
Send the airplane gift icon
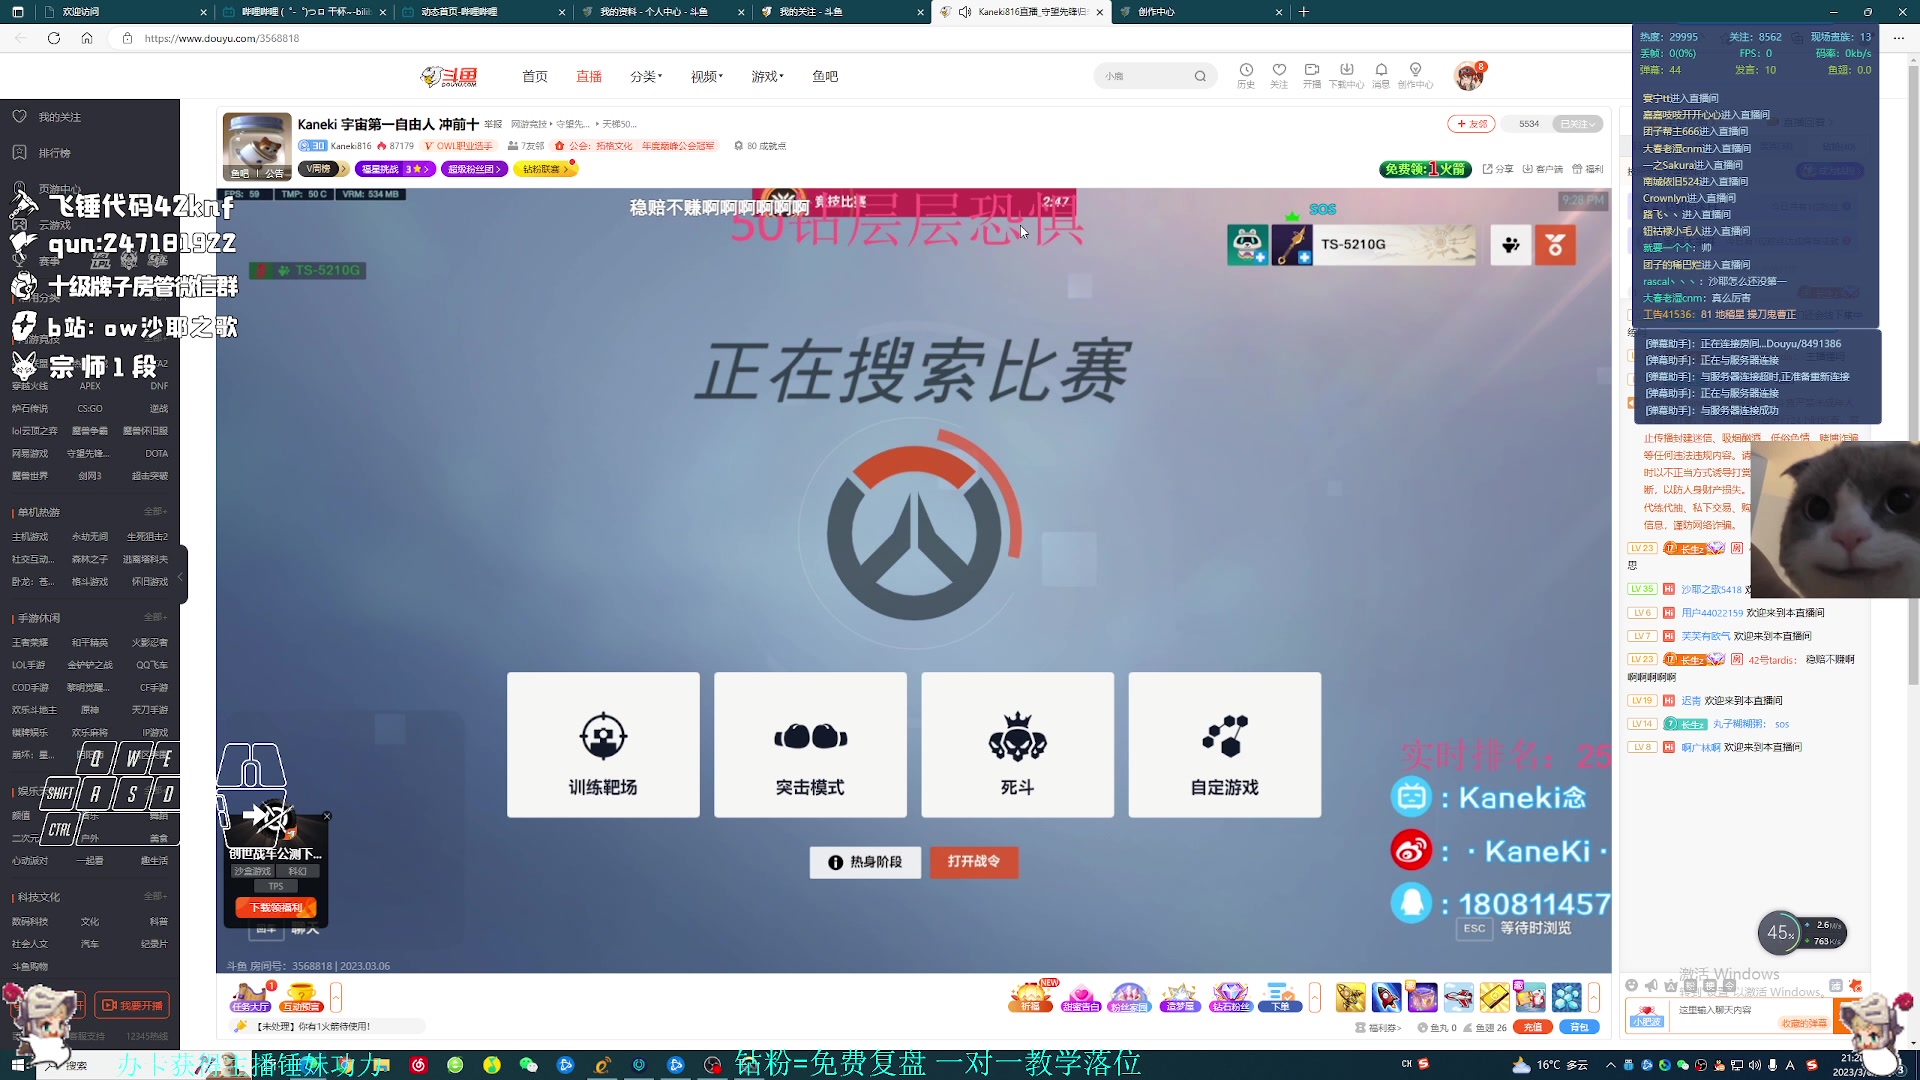(x=1458, y=997)
